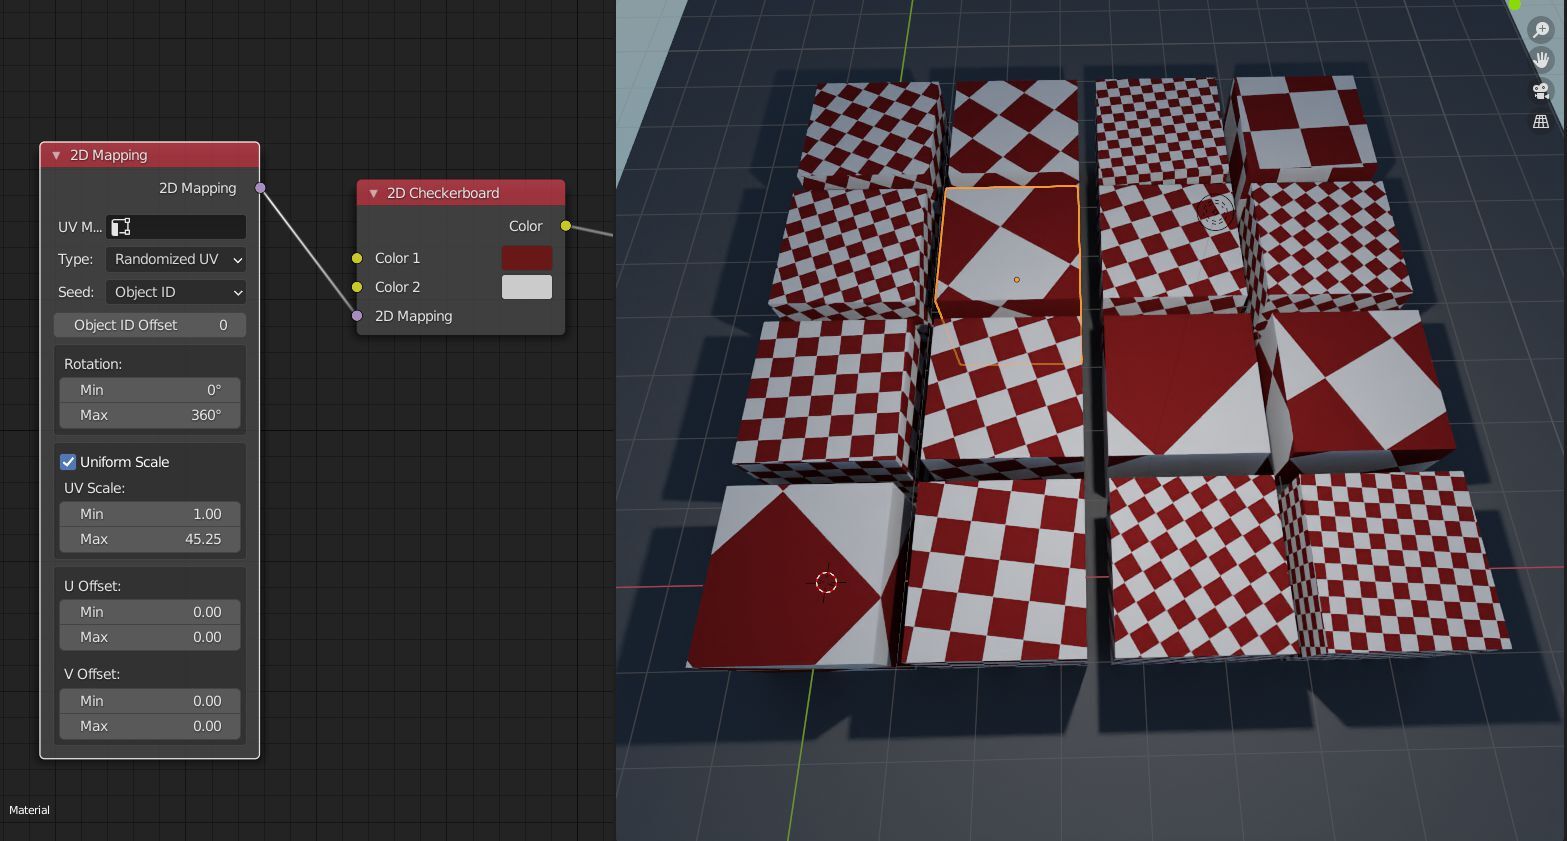Open the Type dropdown showing Randomized UV
This screenshot has width=1567, height=841.
[x=176, y=259]
